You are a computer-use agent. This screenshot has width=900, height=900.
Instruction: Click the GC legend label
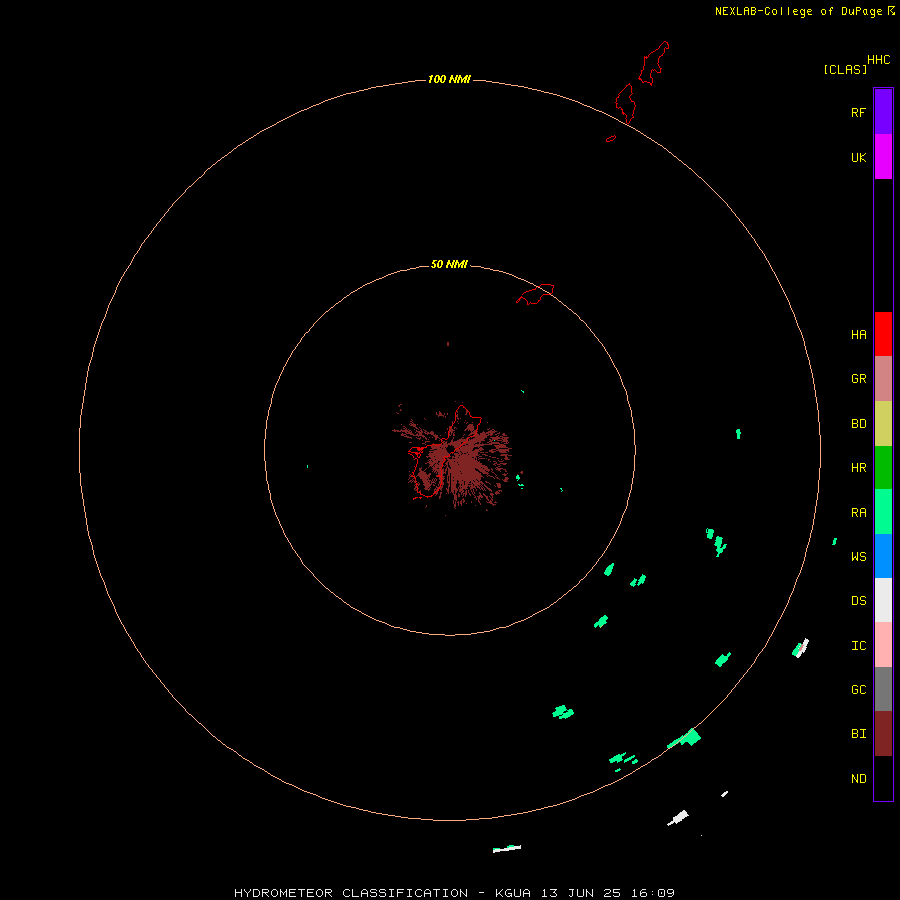(858, 690)
